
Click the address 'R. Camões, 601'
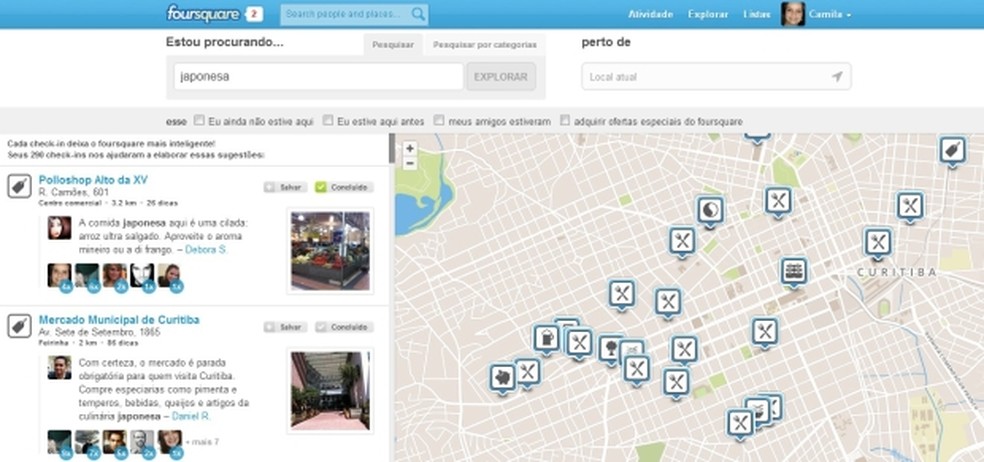tap(74, 192)
